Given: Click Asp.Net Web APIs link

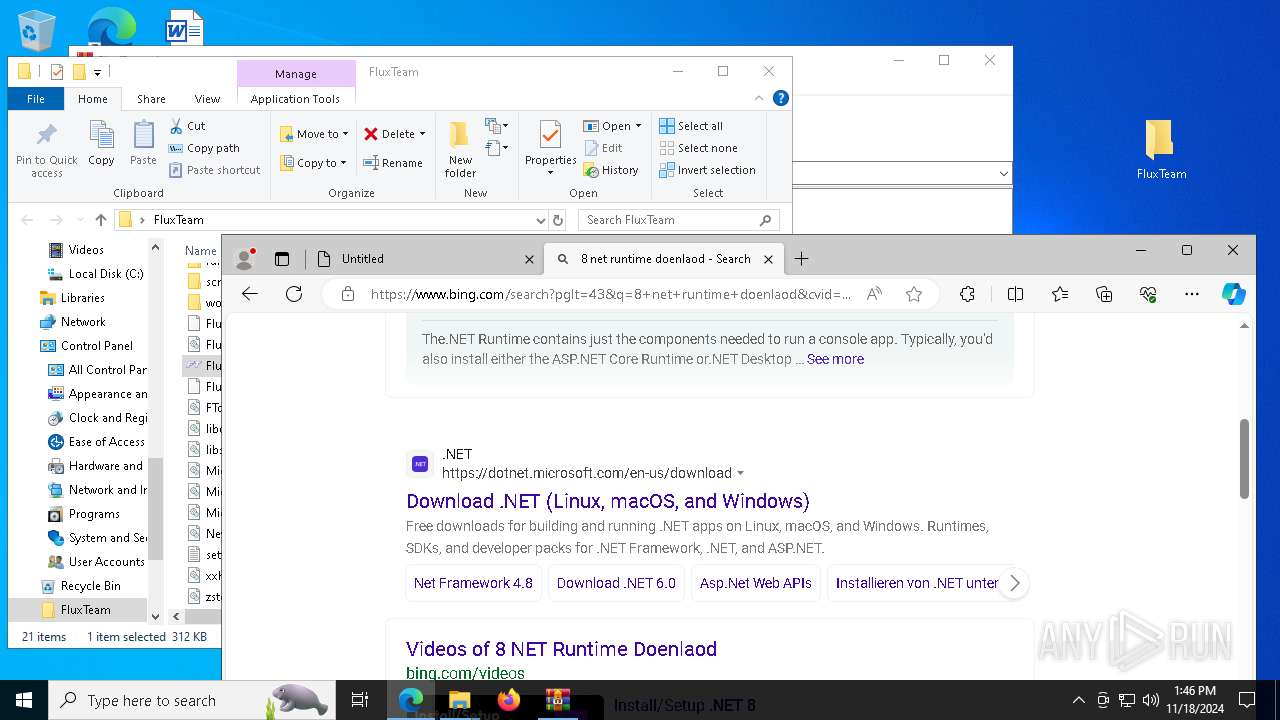Looking at the screenshot, I should click(x=756, y=583).
